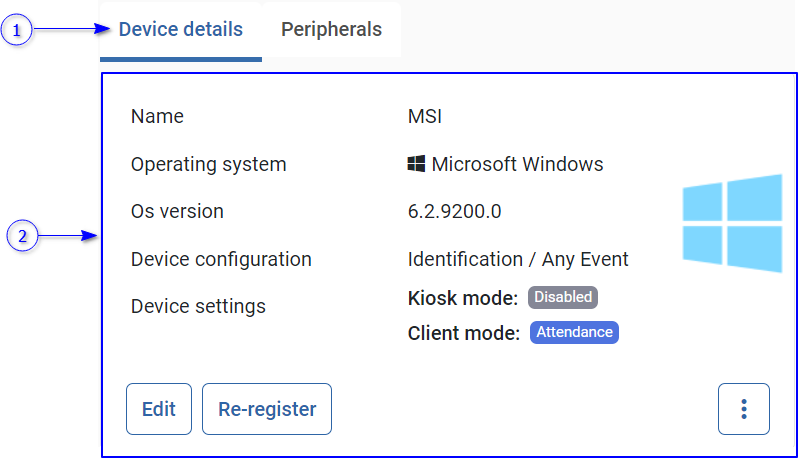Screen dimensions: 798x458
Task: Click the large Windows logo image
Action: [732, 223]
